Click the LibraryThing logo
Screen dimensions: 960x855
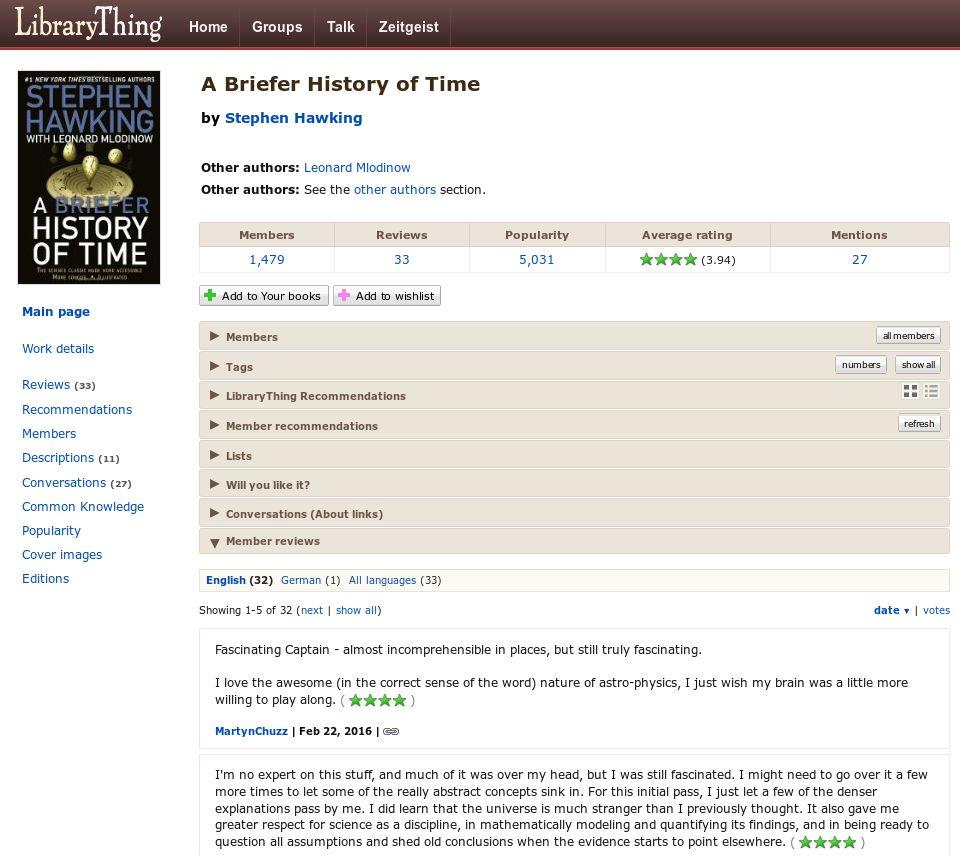88,24
